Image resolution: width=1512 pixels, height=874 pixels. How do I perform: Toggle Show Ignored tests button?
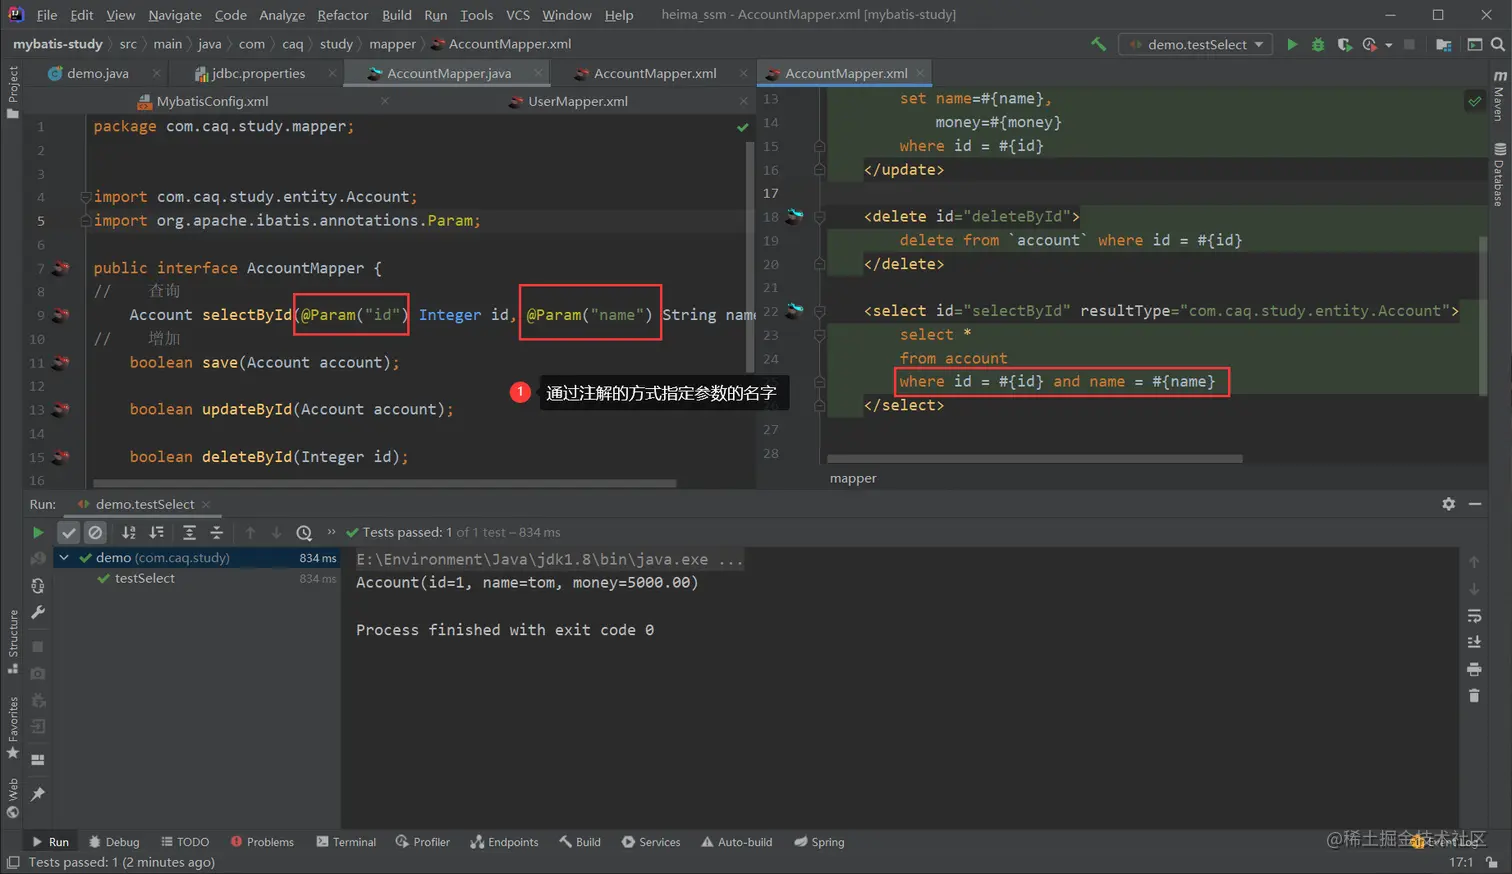(x=95, y=532)
